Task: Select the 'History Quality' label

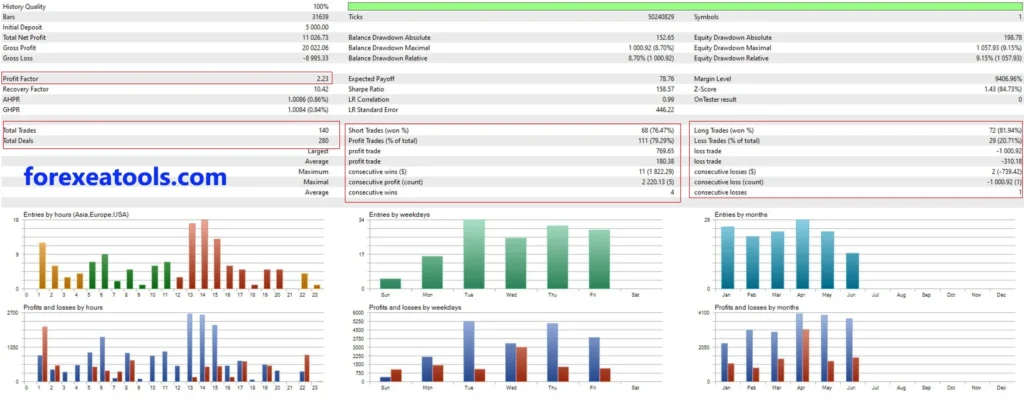Action: tap(24, 7)
